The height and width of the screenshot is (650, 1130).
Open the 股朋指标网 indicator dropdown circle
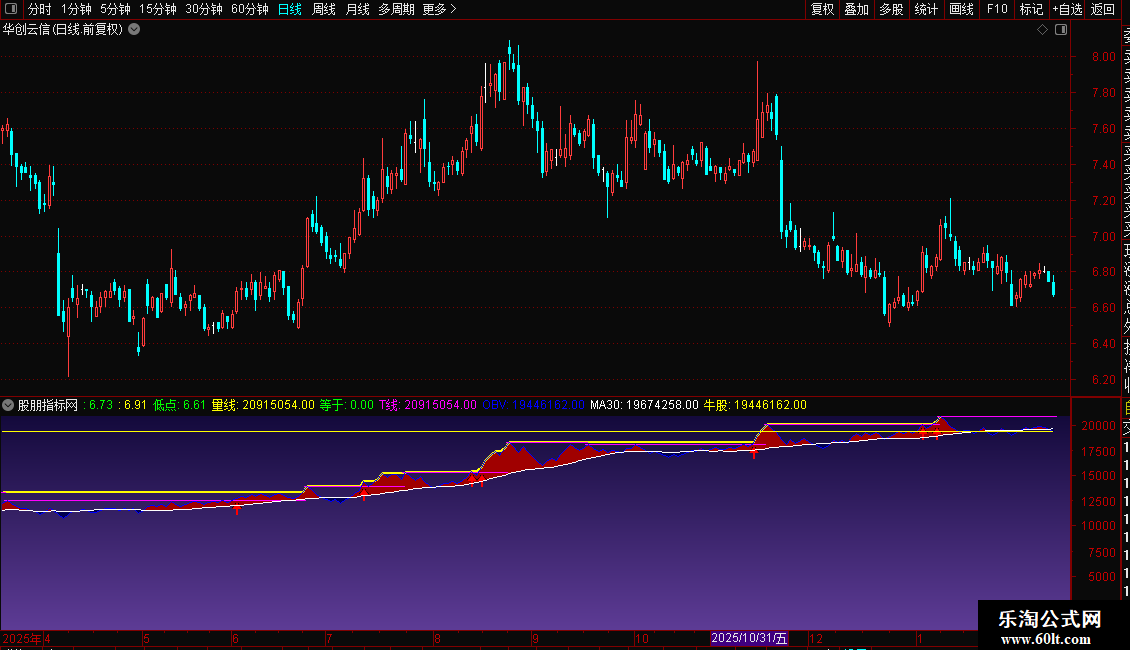click(x=8, y=405)
